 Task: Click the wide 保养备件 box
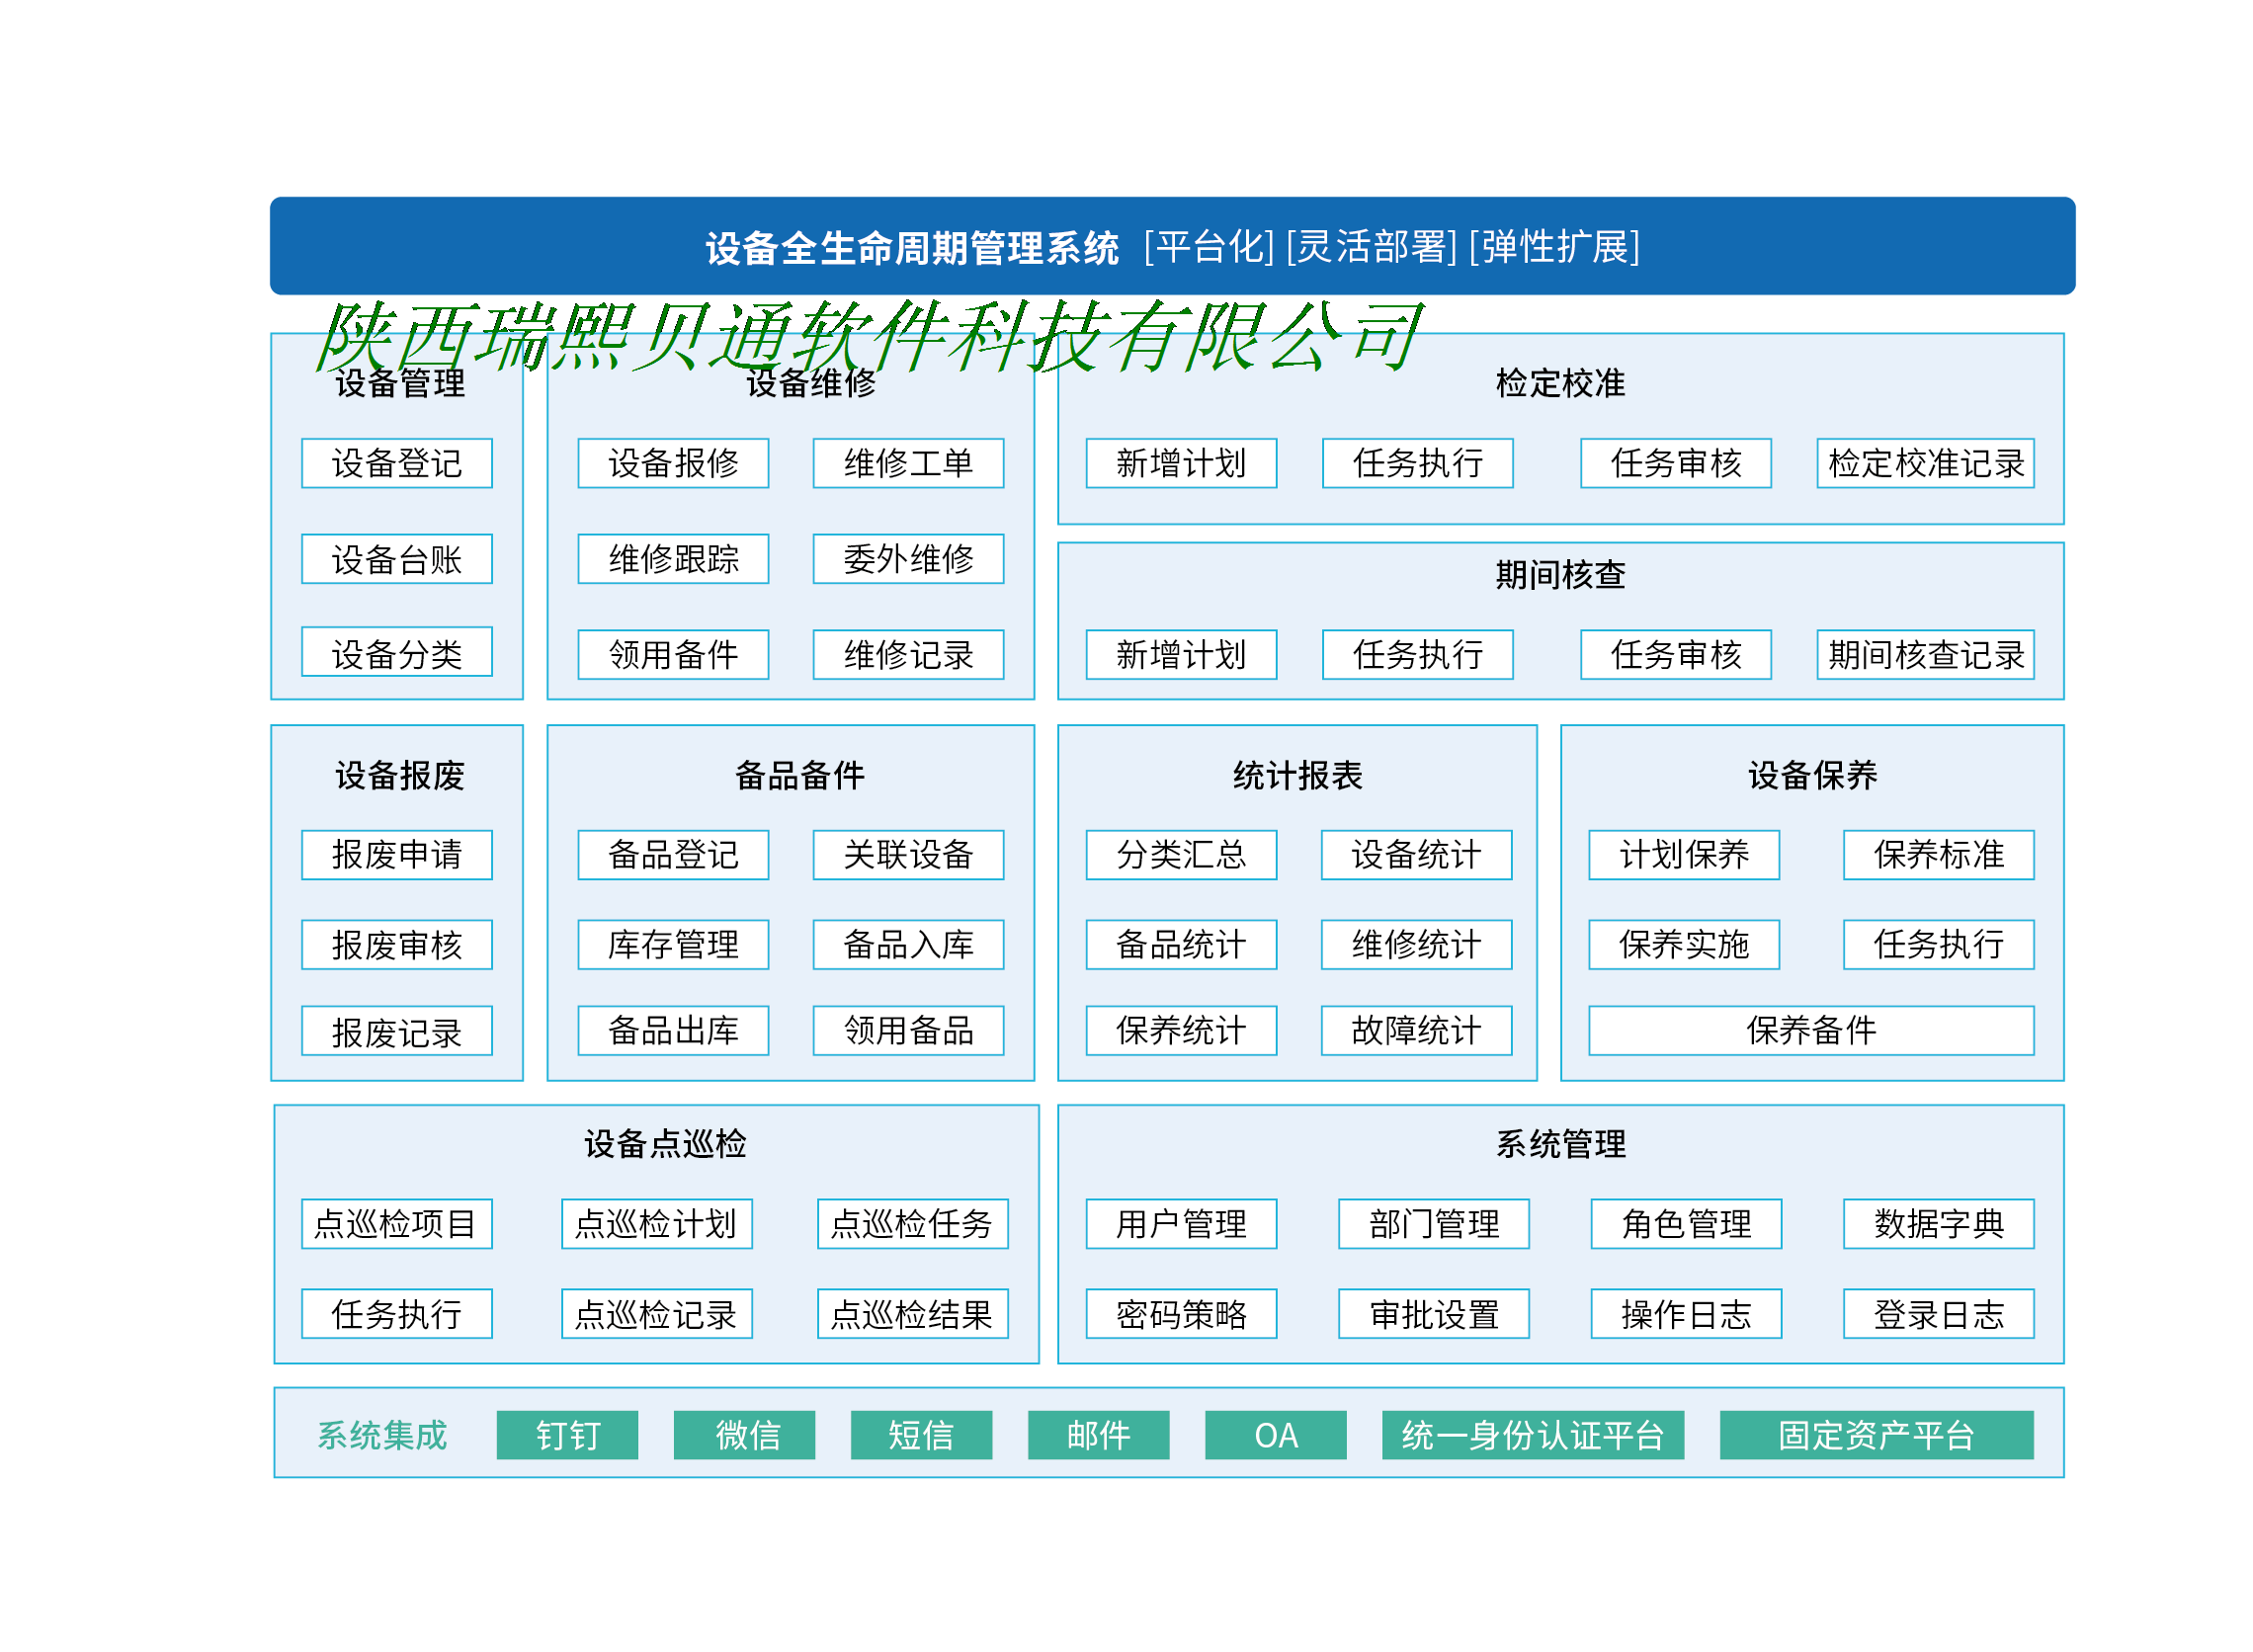coord(1811,1031)
